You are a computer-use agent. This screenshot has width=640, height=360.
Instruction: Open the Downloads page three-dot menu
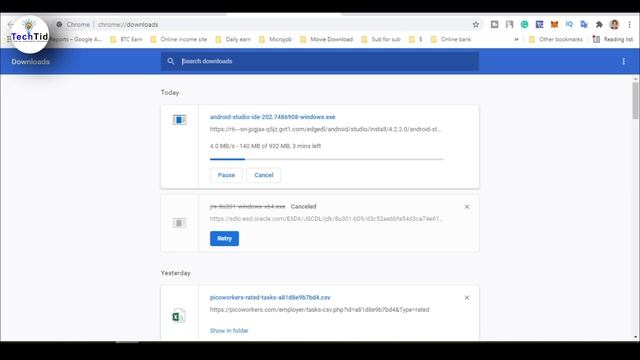click(x=623, y=61)
